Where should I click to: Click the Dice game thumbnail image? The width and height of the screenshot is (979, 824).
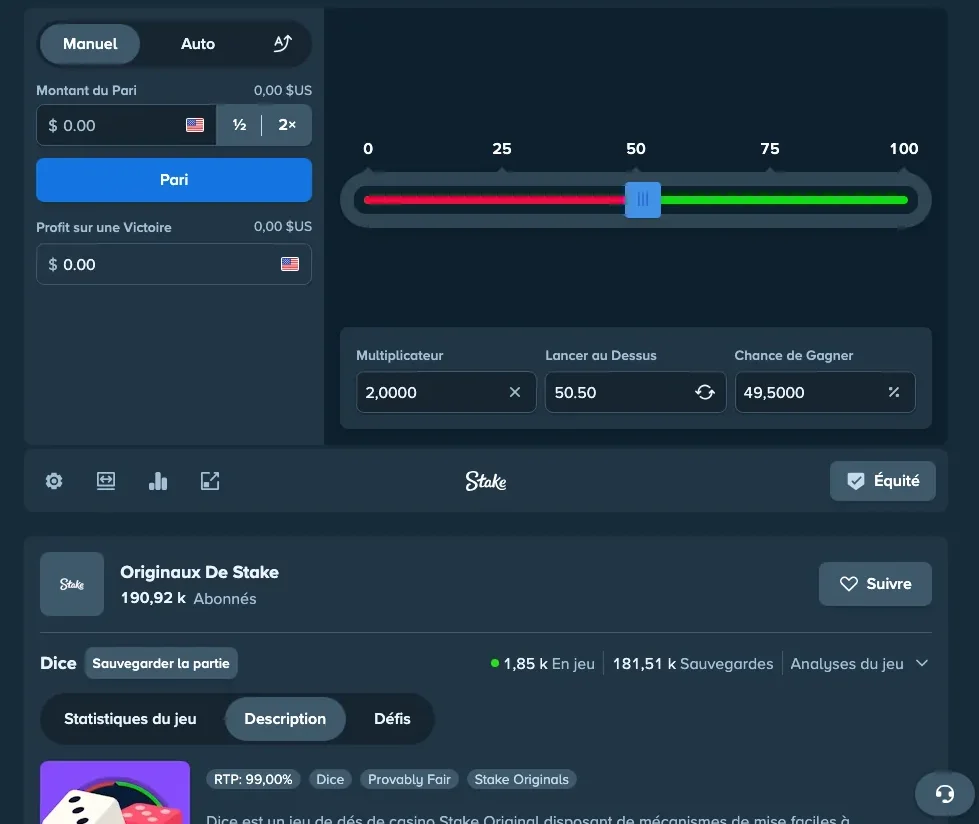click(x=115, y=792)
